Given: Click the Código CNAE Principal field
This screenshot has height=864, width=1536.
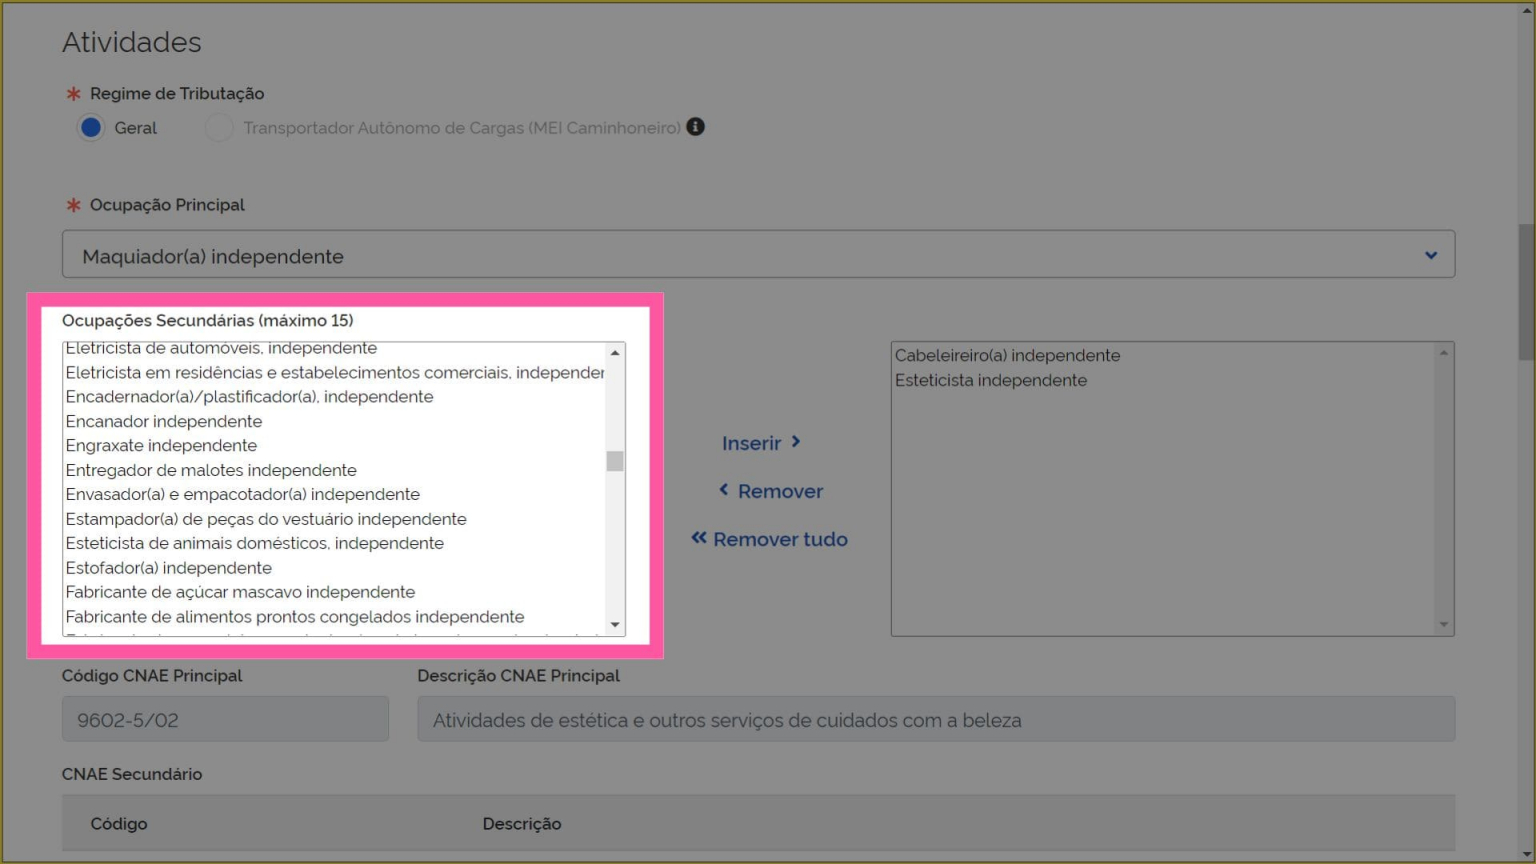Looking at the screenshot, I should point(225,719).
